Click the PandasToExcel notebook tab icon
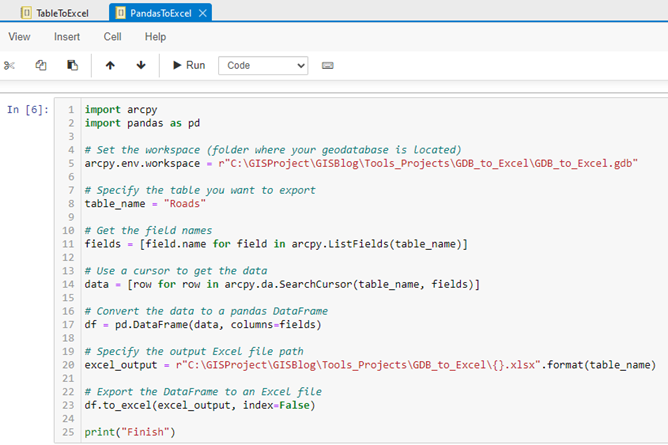The height and width of the screenshot is (445, 668). click(121, 13)
